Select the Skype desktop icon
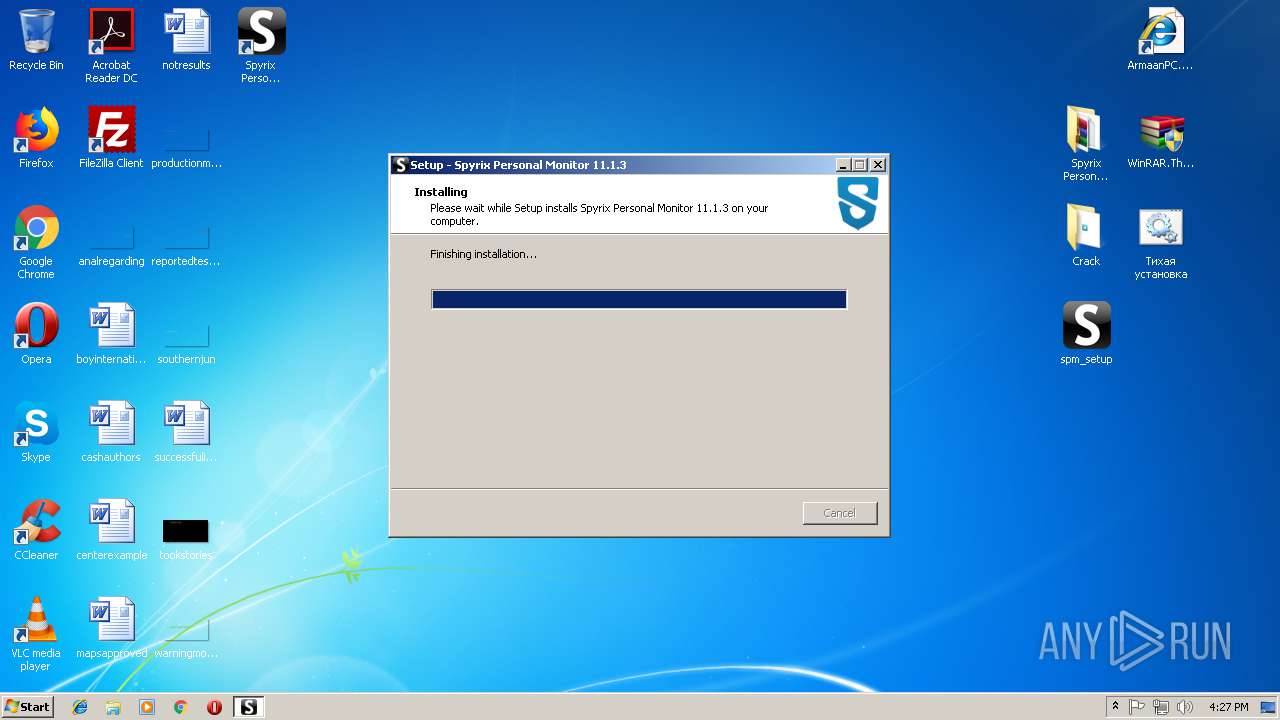Screen dimensions: 1280x720 [x=36, y=432]
